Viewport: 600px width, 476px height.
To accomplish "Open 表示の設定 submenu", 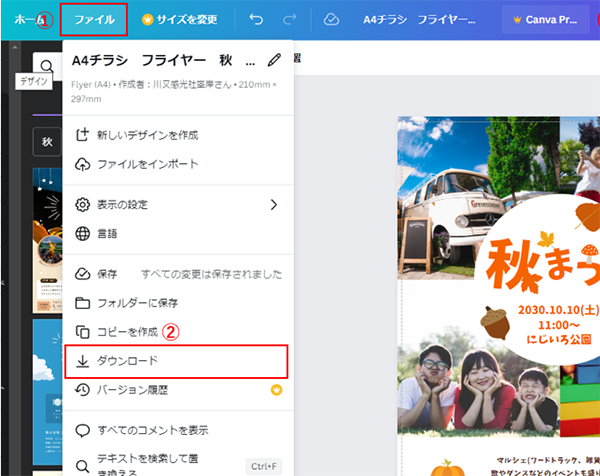I will (178, 205).
